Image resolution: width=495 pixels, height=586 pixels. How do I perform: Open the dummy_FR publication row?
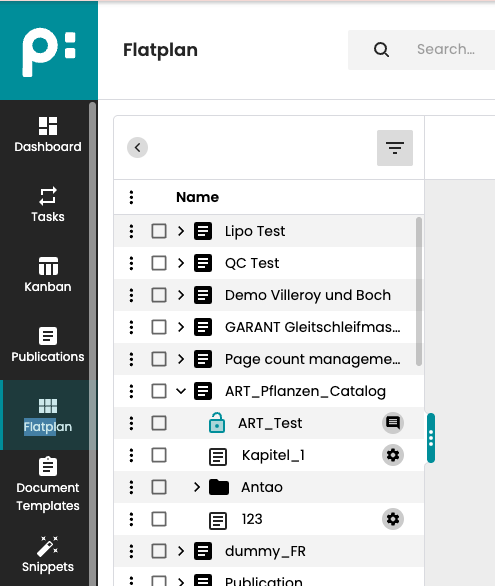tap(265, 551)
